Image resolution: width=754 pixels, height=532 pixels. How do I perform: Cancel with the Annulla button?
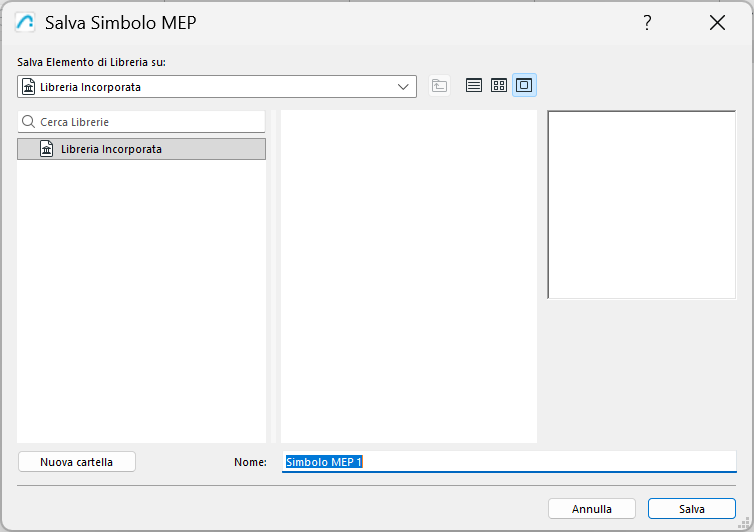click(x=591, y=509)
